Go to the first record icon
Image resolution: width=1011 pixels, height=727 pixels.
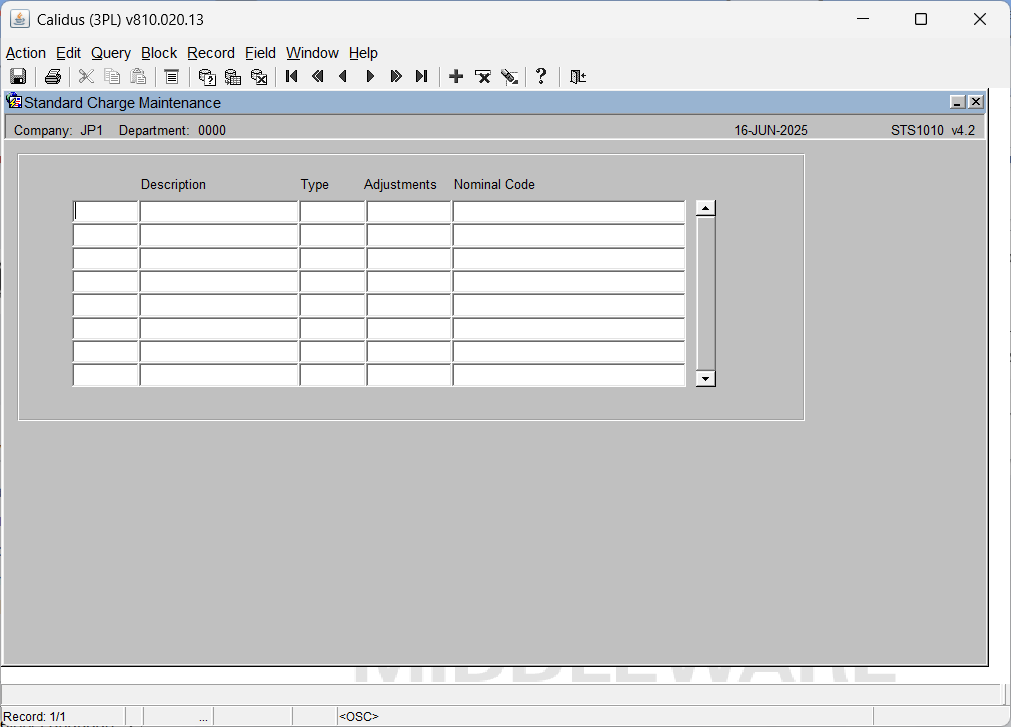pos(291,77)
